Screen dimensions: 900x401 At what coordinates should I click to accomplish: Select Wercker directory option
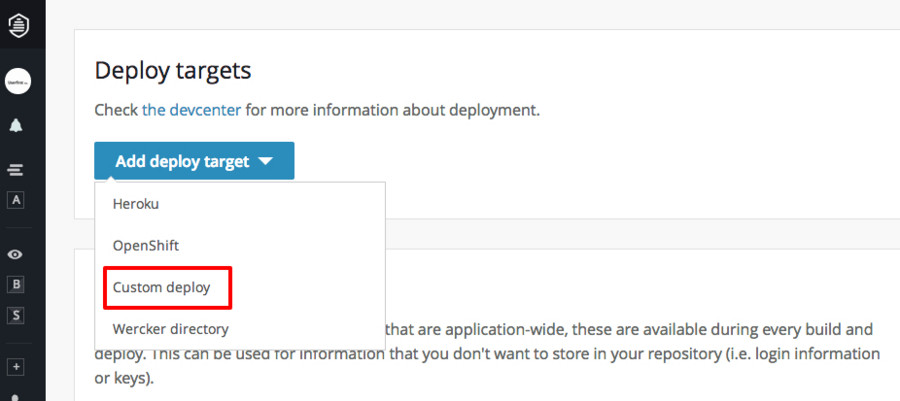click(x=170, y=329)
